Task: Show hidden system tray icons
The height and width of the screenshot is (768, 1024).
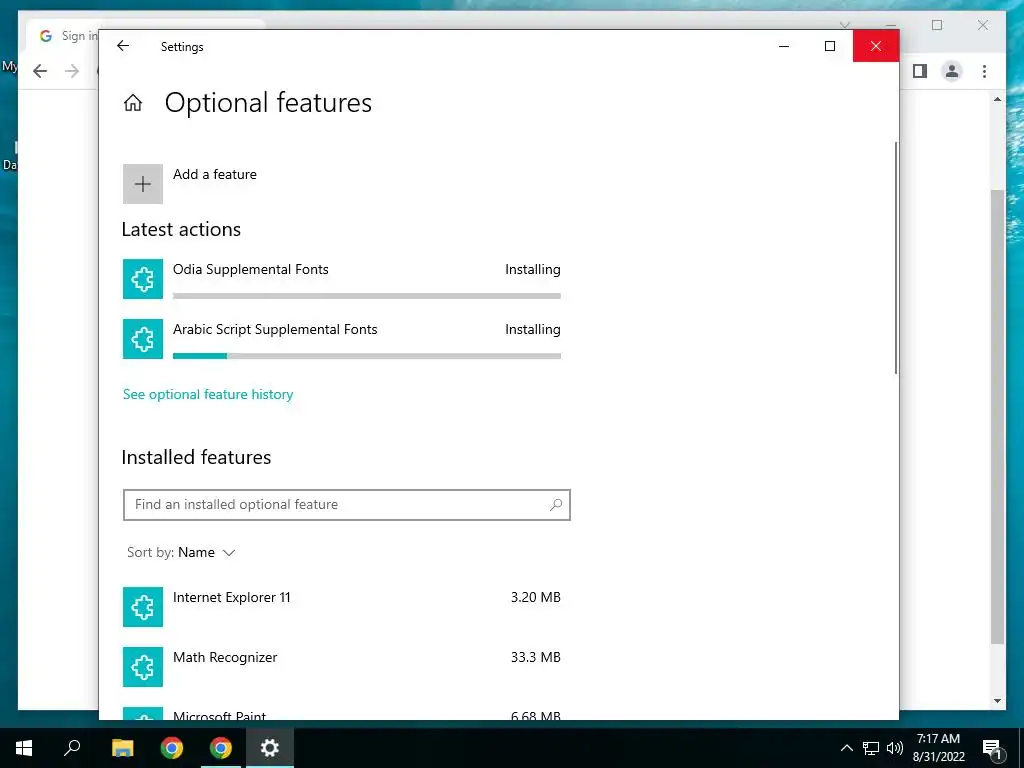Action: [x=846, y=748]
